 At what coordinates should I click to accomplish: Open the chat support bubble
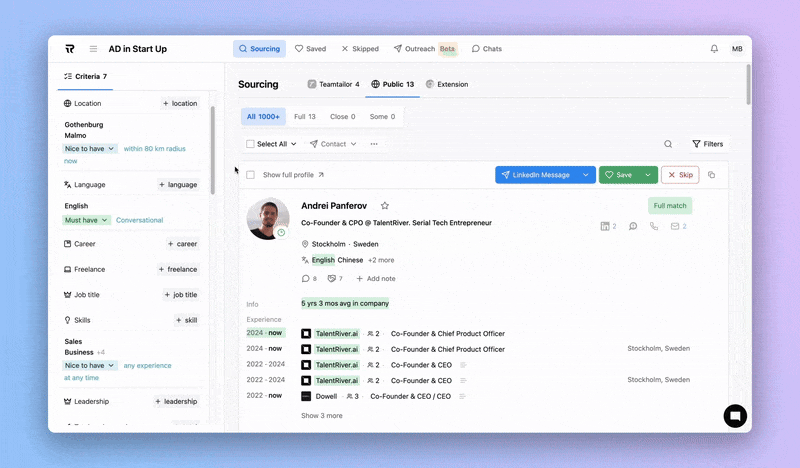[x=735, y=416]
